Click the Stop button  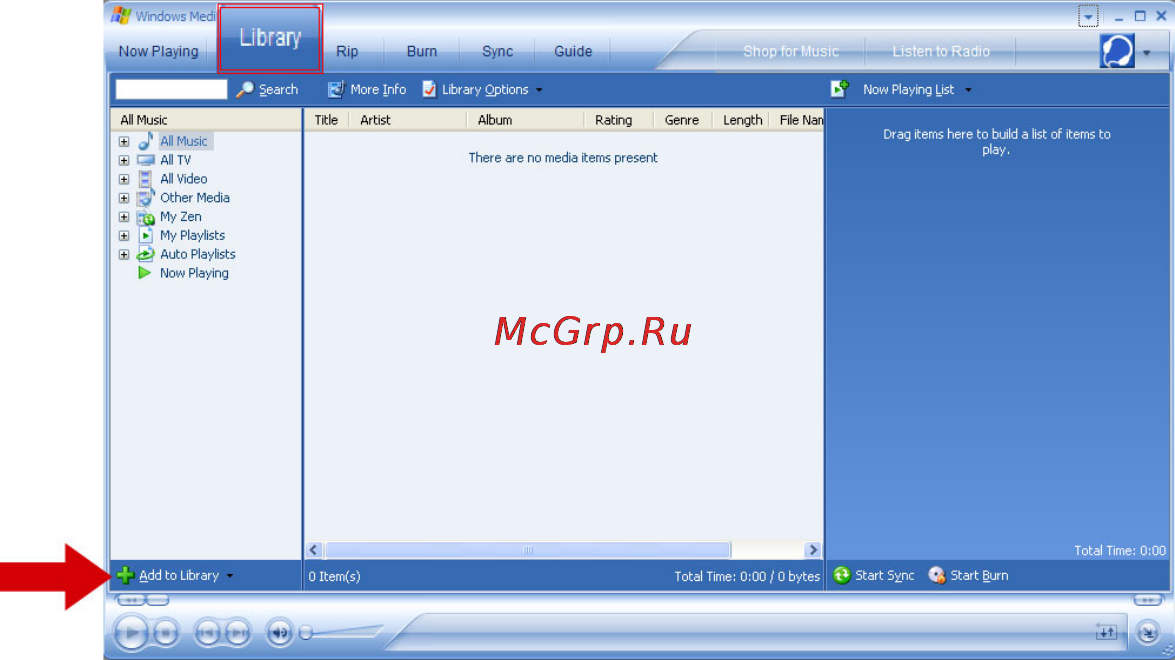(166, 633)
